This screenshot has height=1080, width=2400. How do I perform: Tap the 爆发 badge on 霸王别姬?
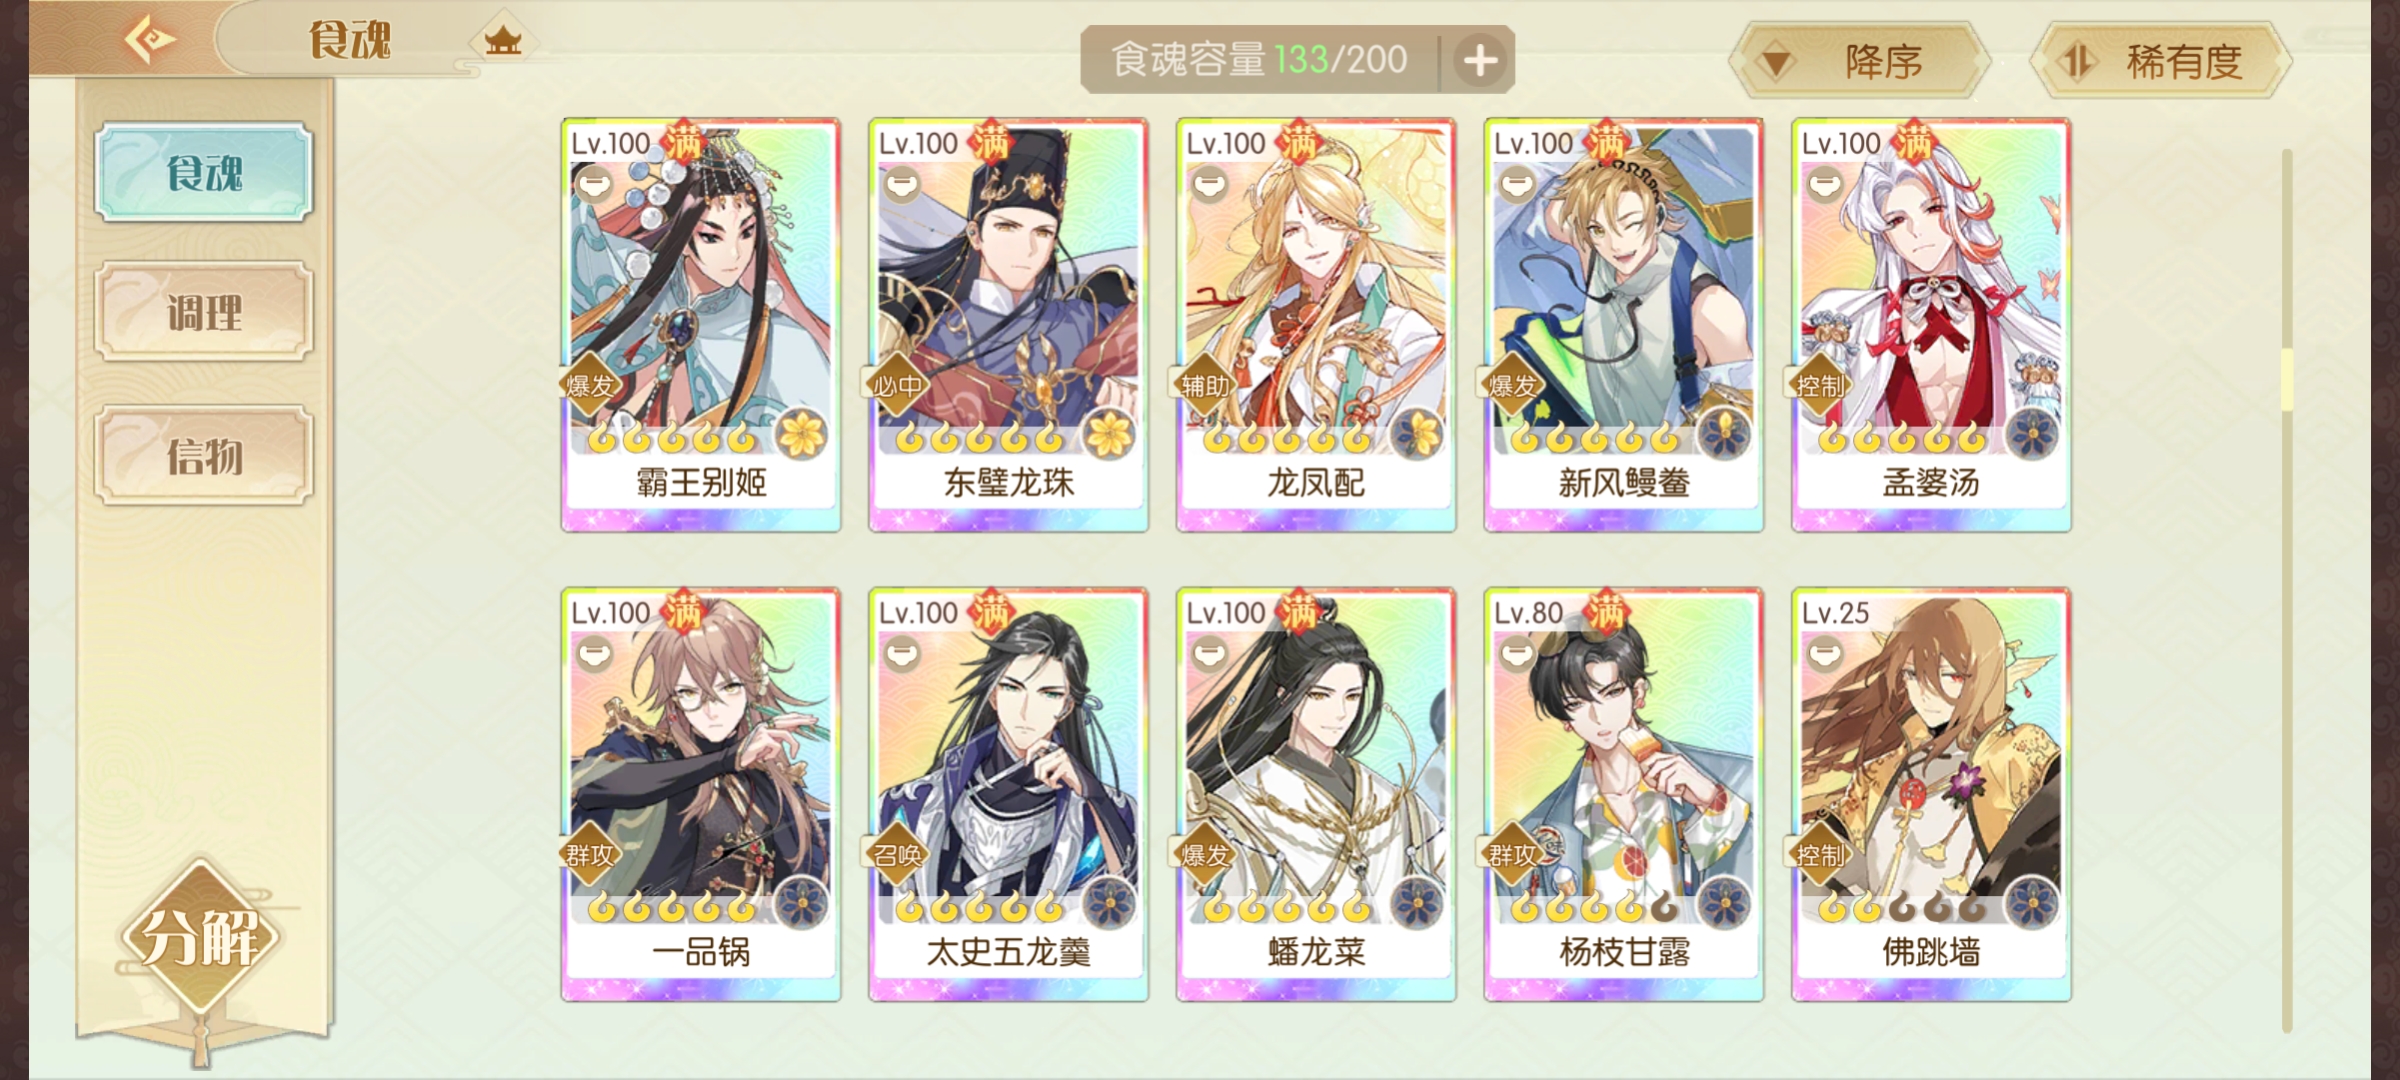point(590,386)
